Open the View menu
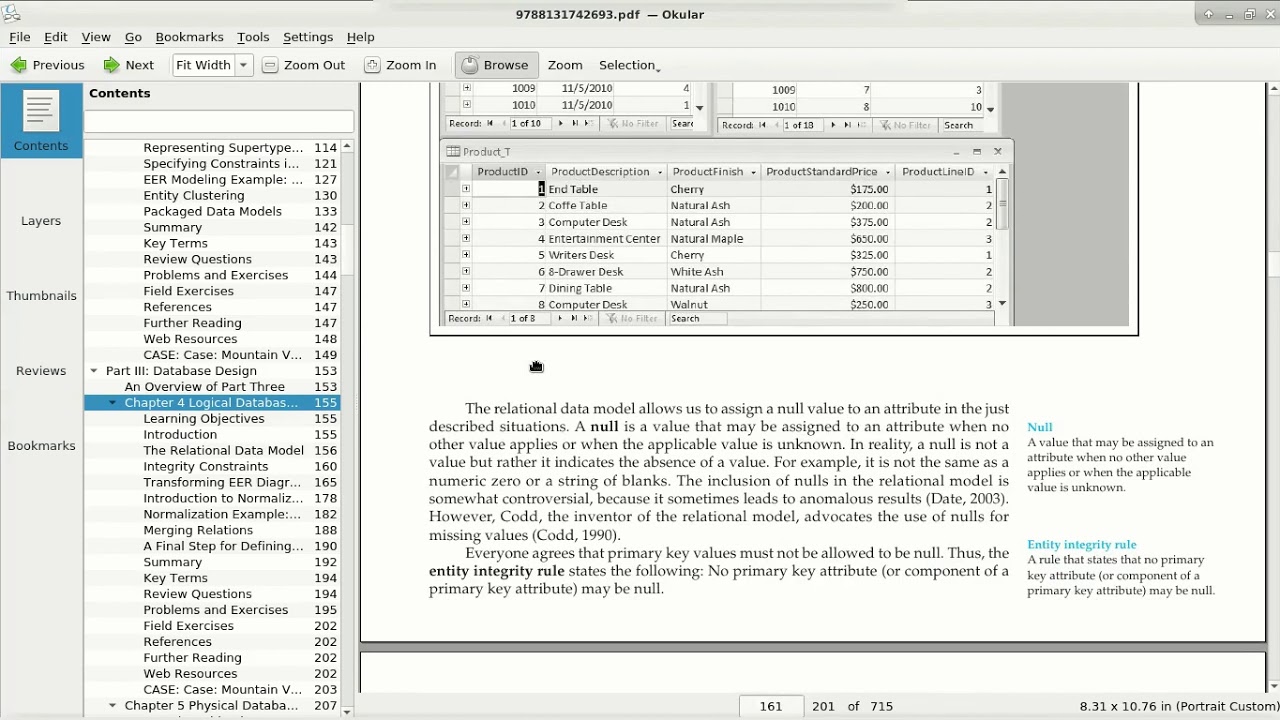Screen dimensions: 1280x720 click(x=96, y=37)
